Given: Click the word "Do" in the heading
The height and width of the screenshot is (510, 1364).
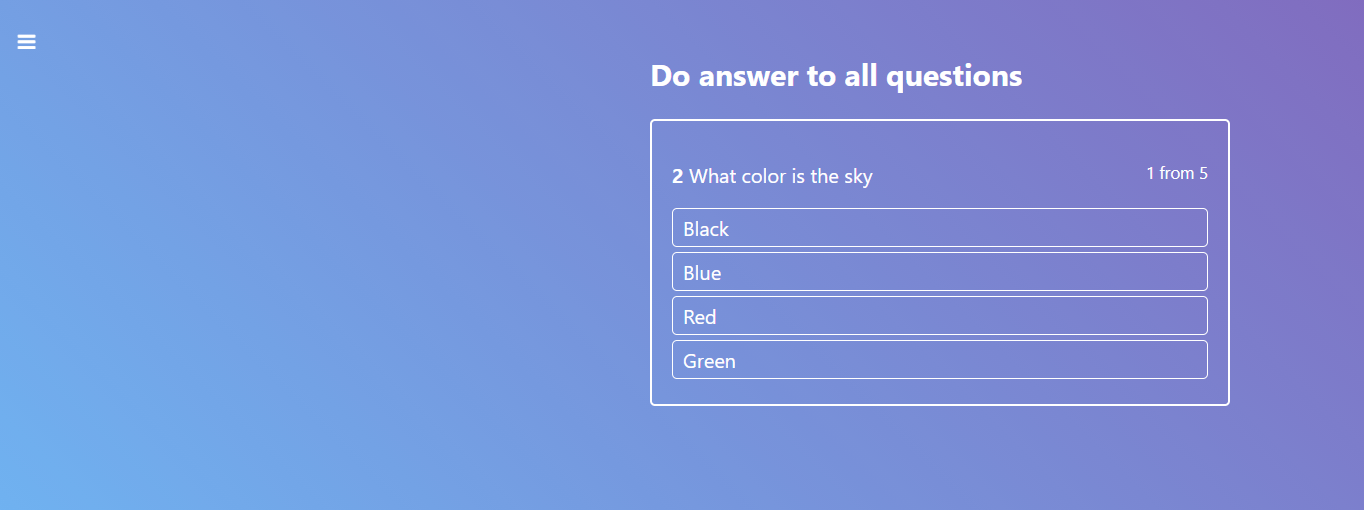Looking at the screenshot, I should point(670,76).
